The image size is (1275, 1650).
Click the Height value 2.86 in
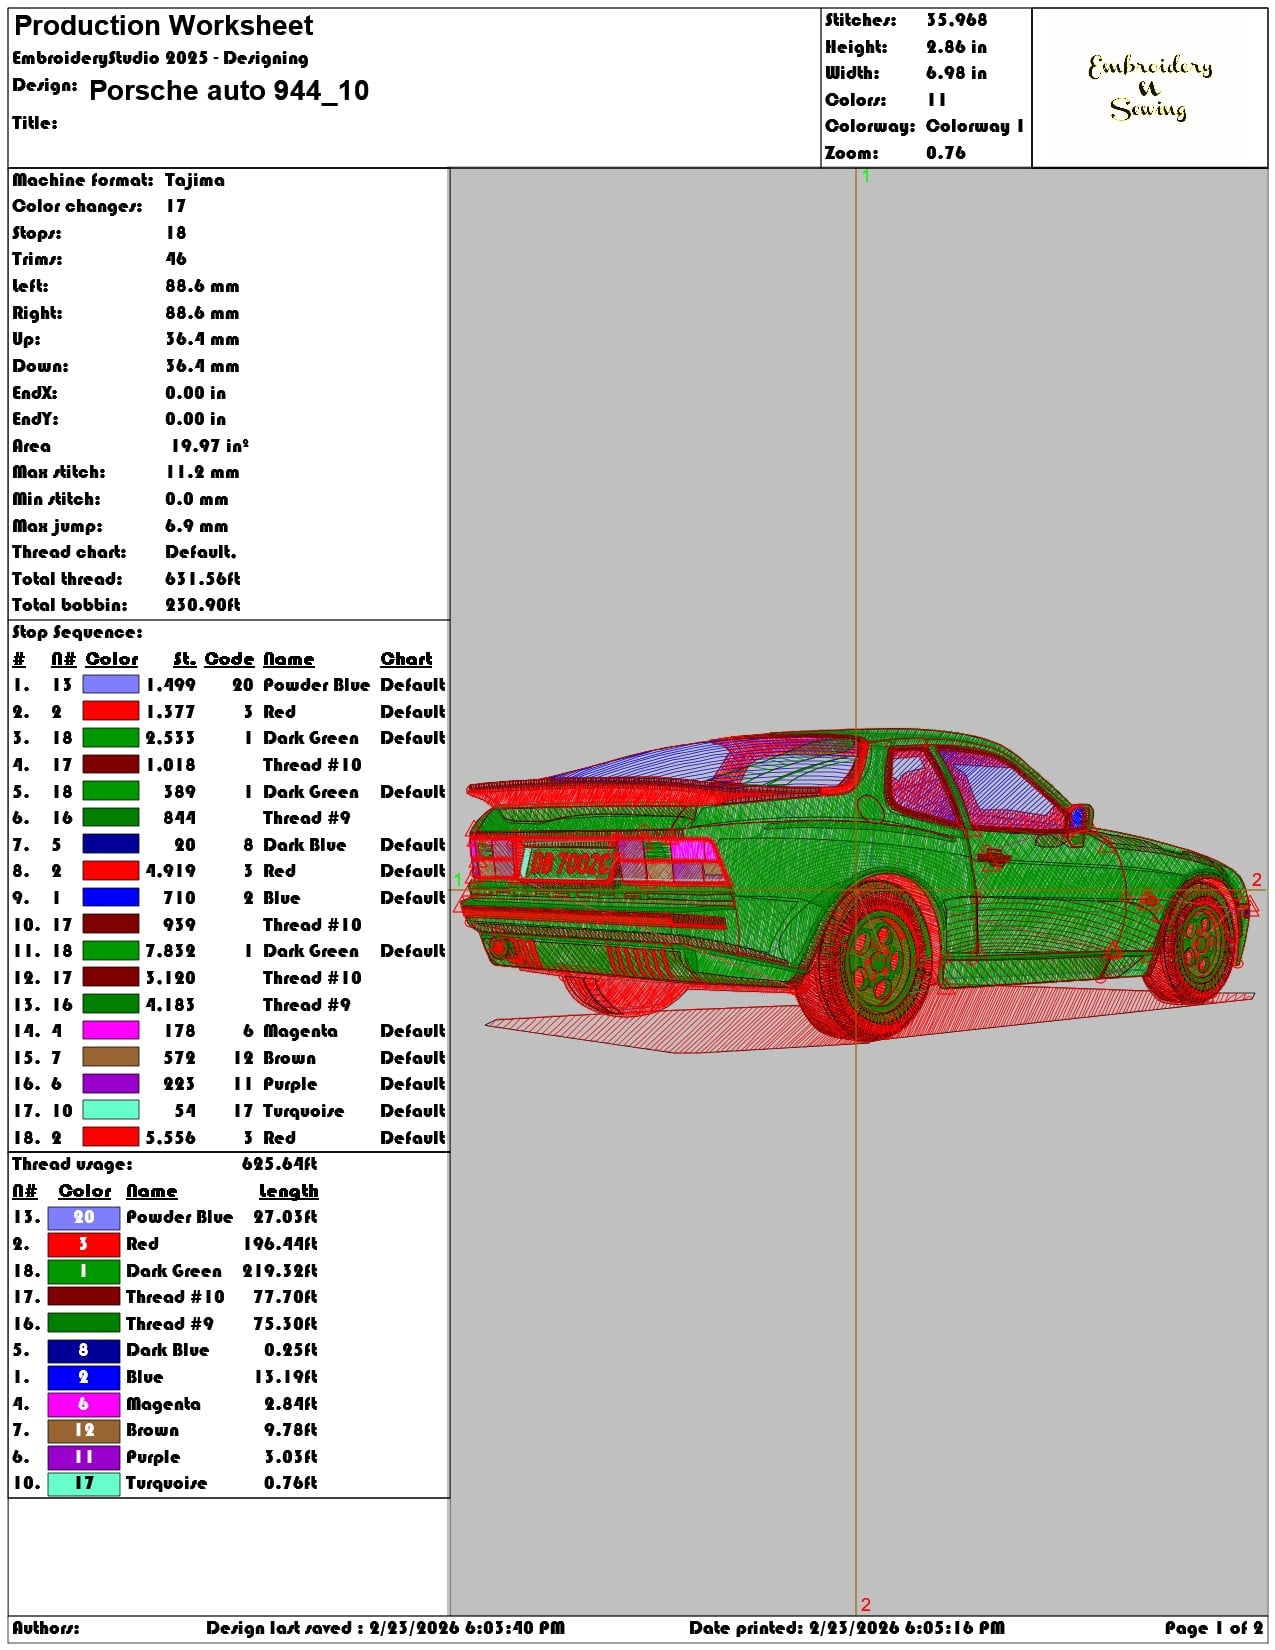point(956,47)
